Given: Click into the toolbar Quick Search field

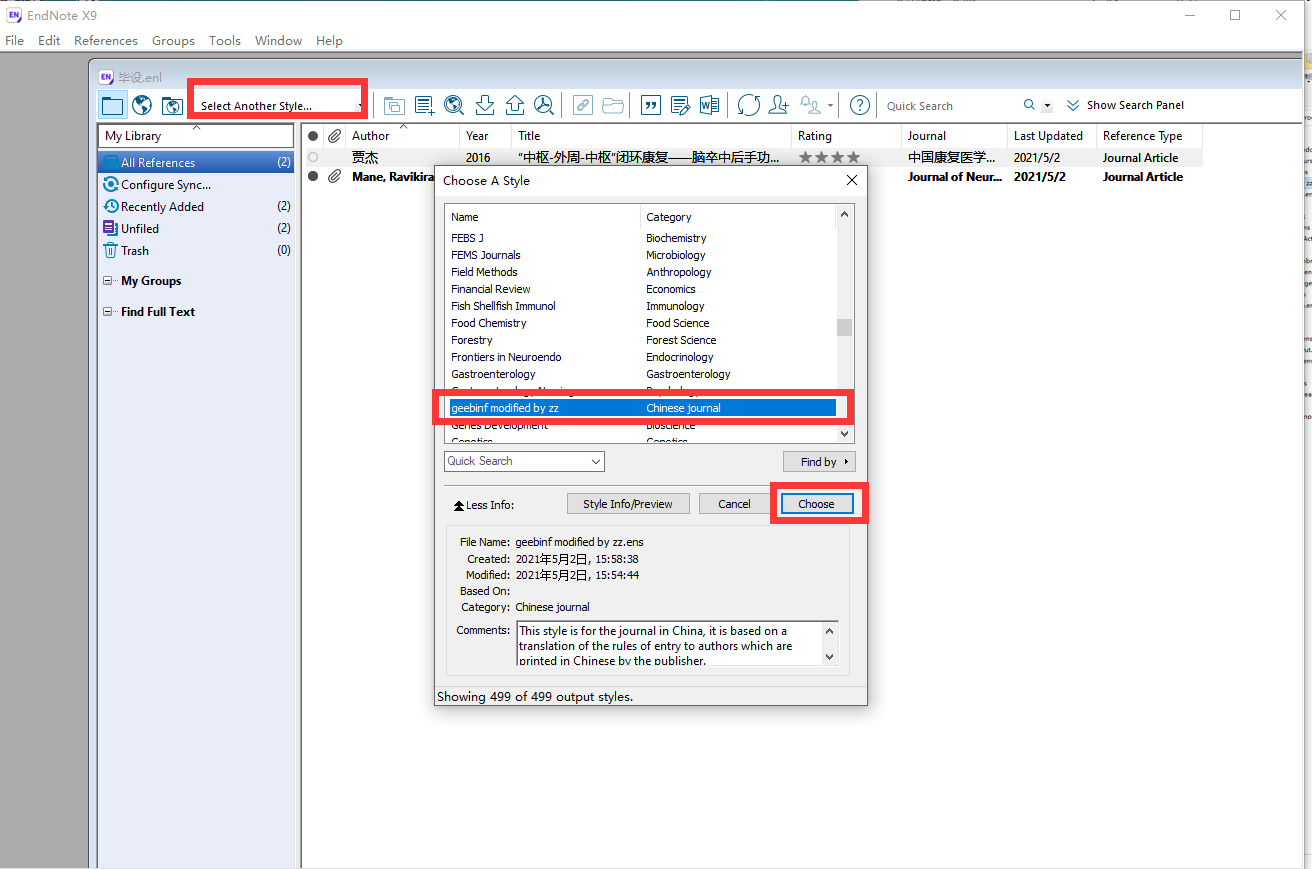Looking at the screenshot, I should [x=952, y=106].
